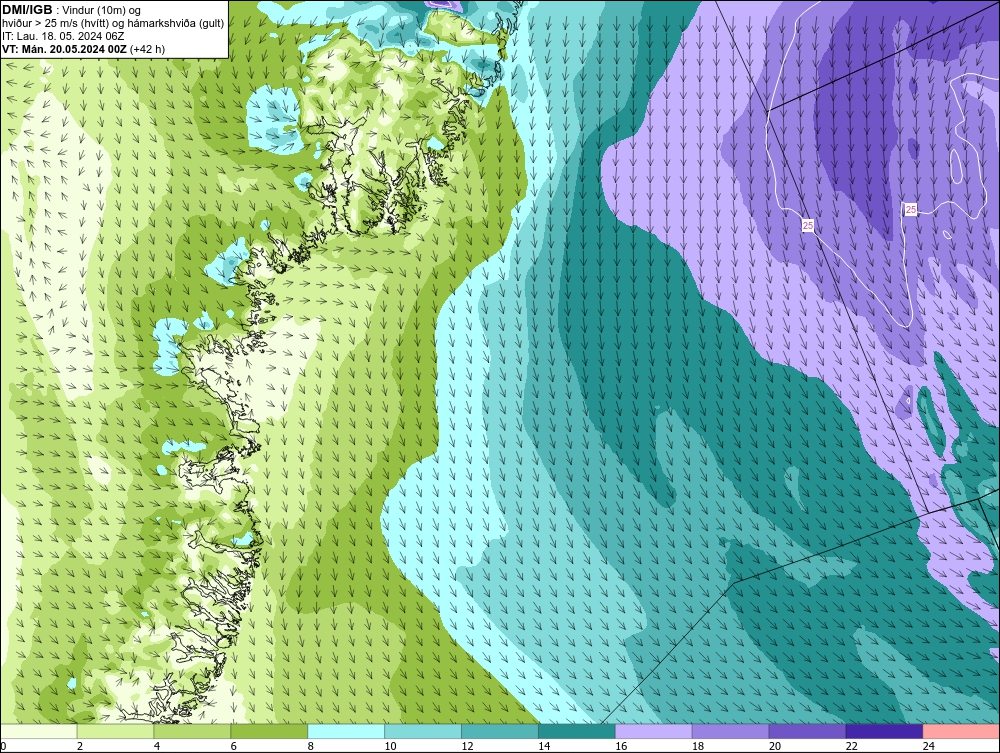The width and height of the screenshot is (1000, 753).
Task: Click the green 4-6 m/s legend swatch
Action: click(192, 731)
